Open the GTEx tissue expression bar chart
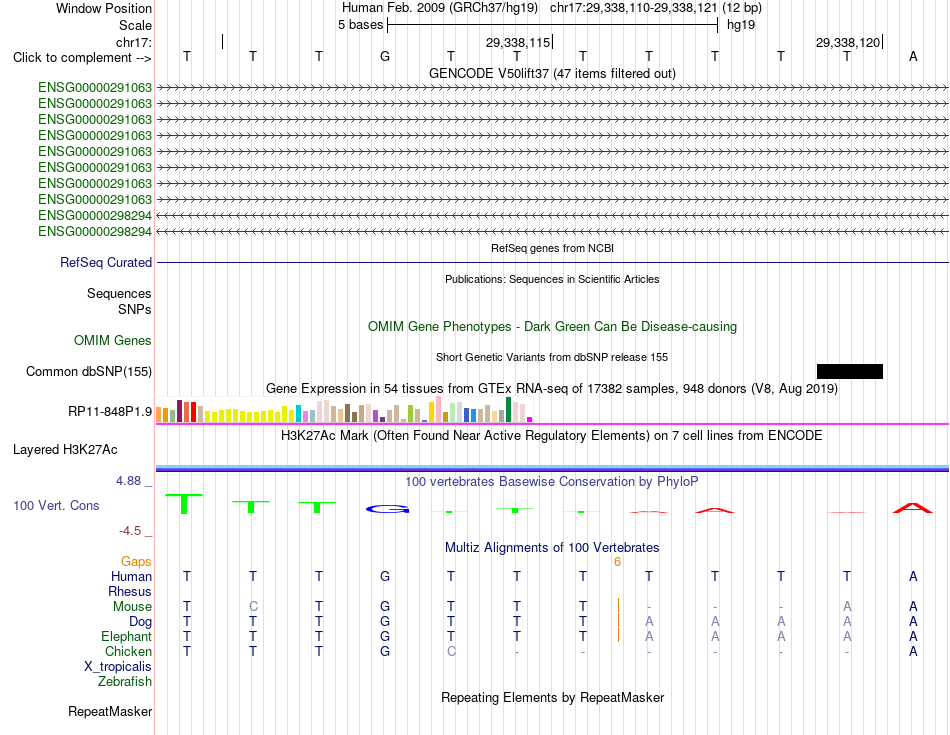950x735 pixels. [x=344, y=410]
